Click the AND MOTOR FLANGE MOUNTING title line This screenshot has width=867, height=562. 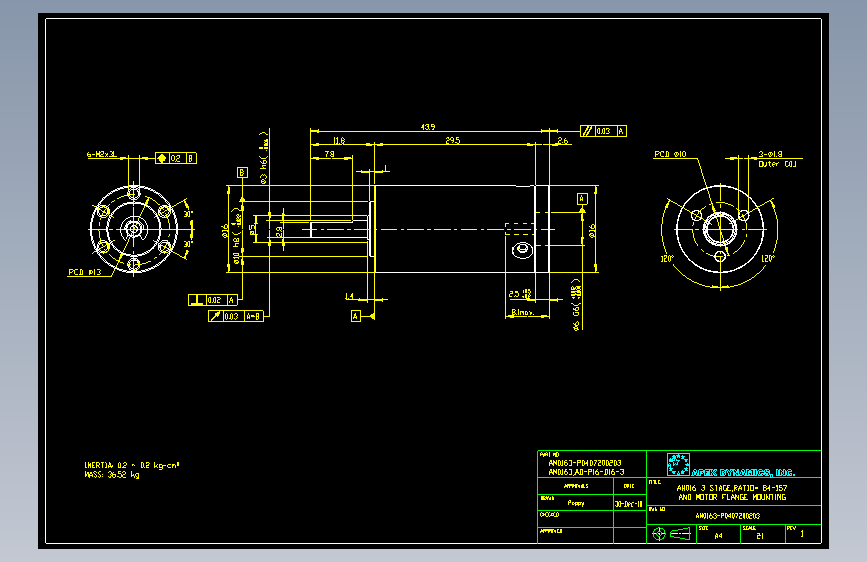pyautogui.click(x=732, y=497)
